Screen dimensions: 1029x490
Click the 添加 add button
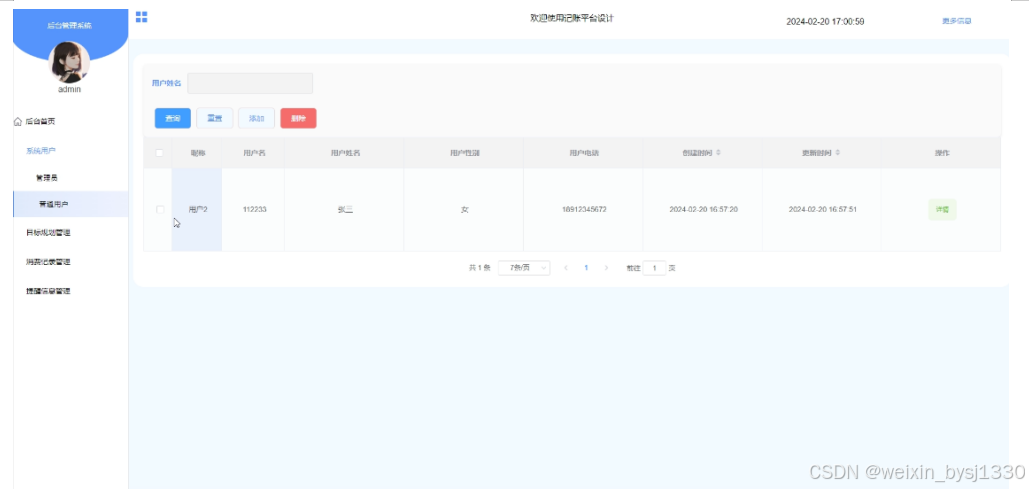coord(257,118)
